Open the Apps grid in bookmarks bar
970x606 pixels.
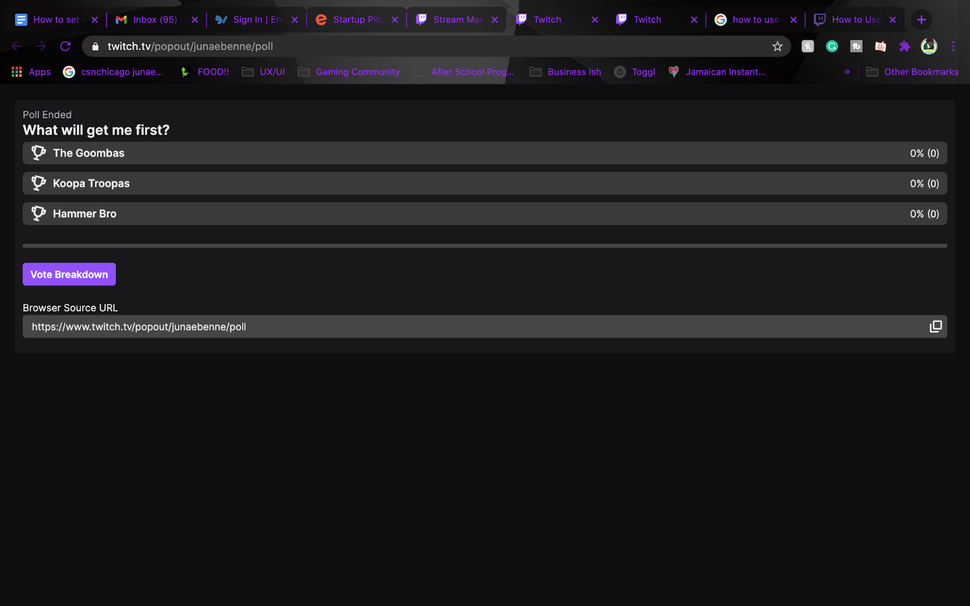pos(16,71)
